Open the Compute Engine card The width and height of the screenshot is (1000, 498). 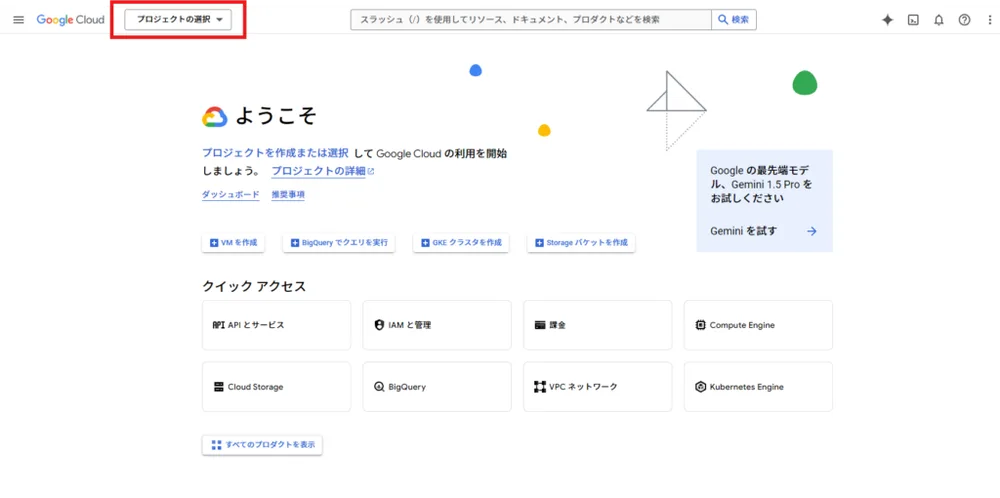coord(758,325)
